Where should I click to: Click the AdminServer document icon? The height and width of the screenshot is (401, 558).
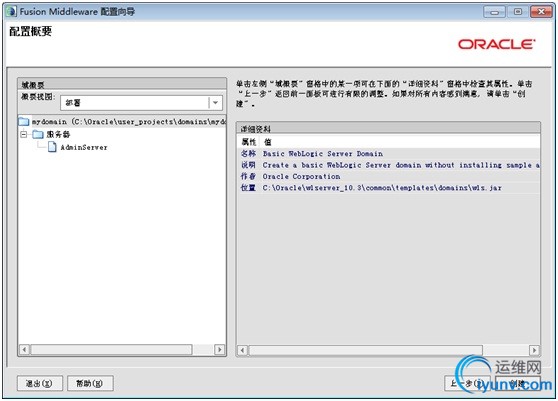[x=52, y=147]
